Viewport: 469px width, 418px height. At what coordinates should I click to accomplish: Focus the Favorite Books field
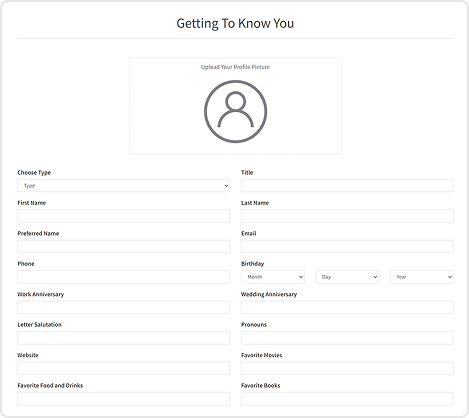point(347,399)
